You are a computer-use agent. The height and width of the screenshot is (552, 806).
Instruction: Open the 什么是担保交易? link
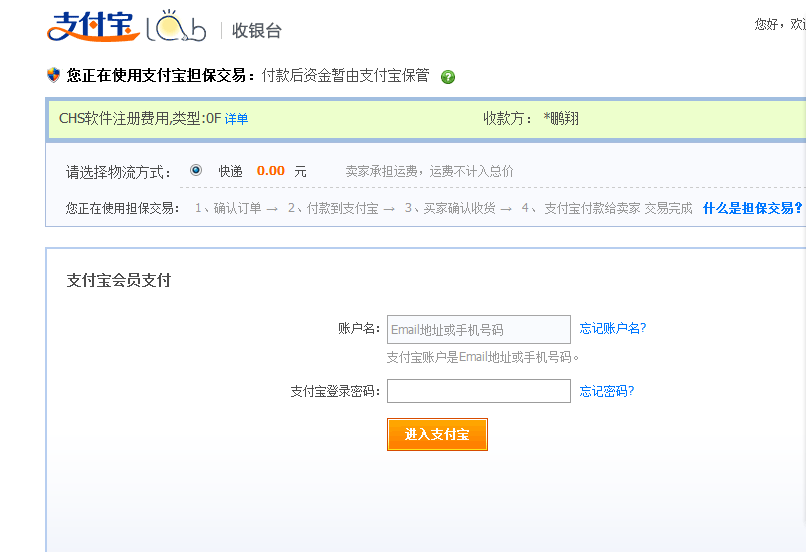click(753, 208)
